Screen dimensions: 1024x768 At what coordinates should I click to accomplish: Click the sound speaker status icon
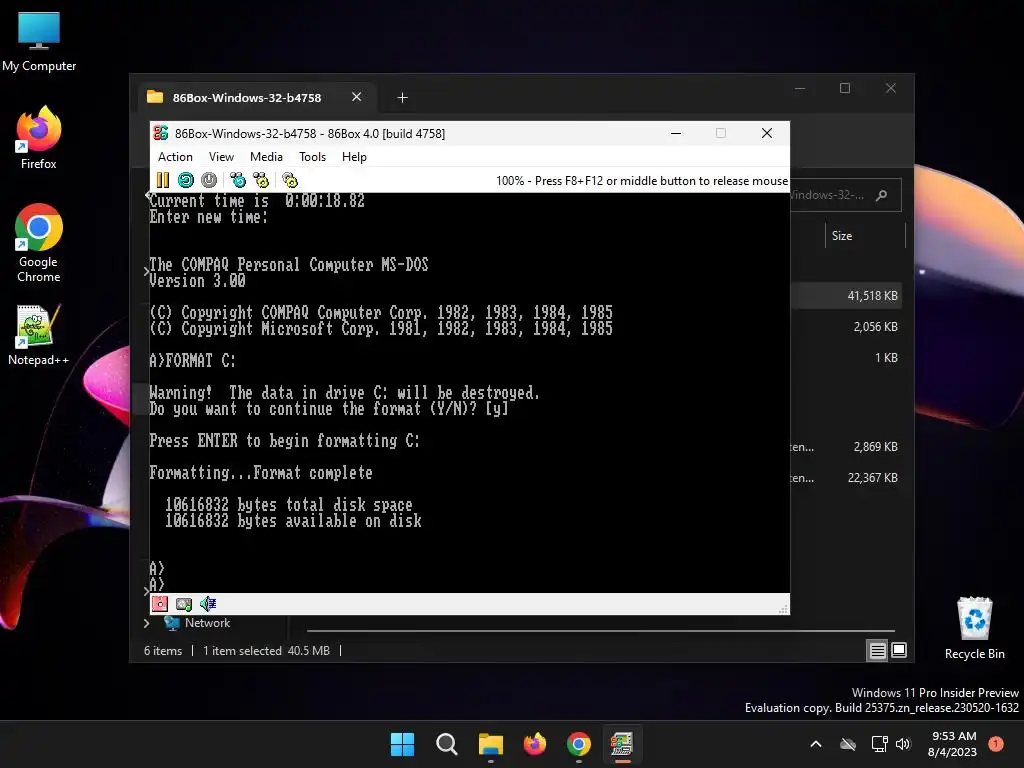click(208, 604)
